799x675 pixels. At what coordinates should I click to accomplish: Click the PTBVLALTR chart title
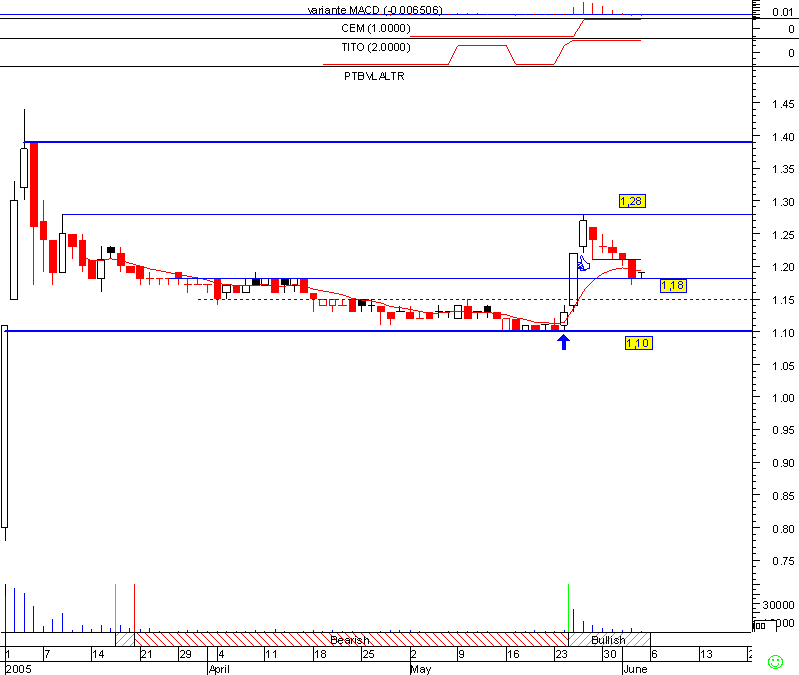tap(374, 76)
